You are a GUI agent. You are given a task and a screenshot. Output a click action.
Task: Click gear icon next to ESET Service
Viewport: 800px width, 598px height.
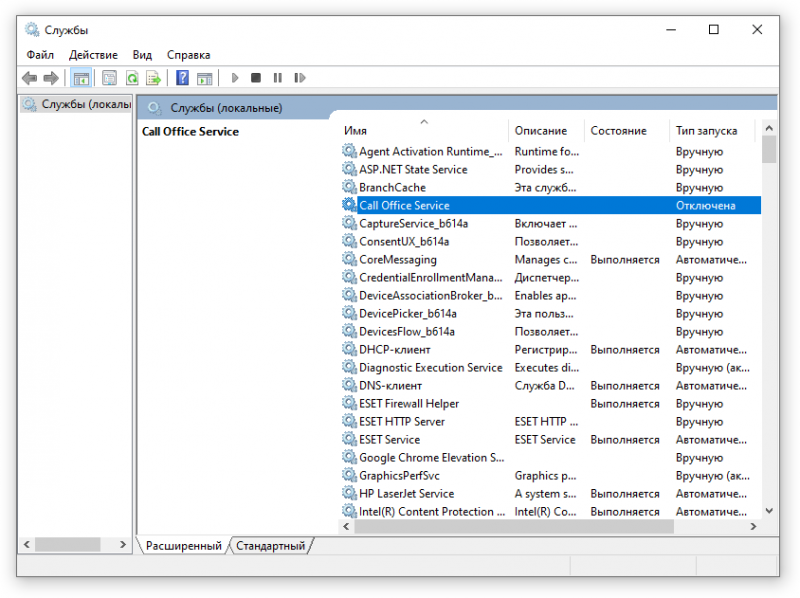tap(349, 439)
